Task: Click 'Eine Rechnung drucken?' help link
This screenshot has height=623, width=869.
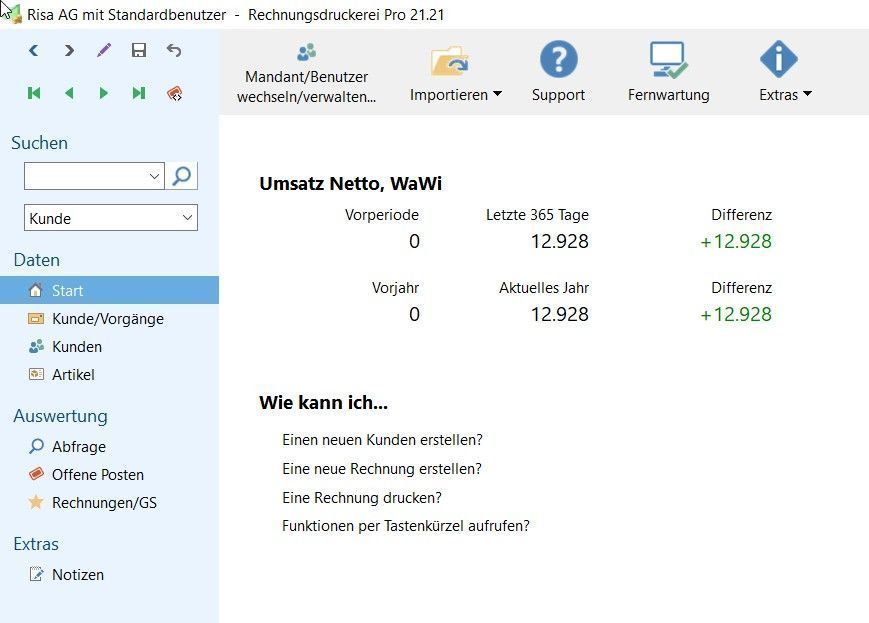Action: point(361,498)
